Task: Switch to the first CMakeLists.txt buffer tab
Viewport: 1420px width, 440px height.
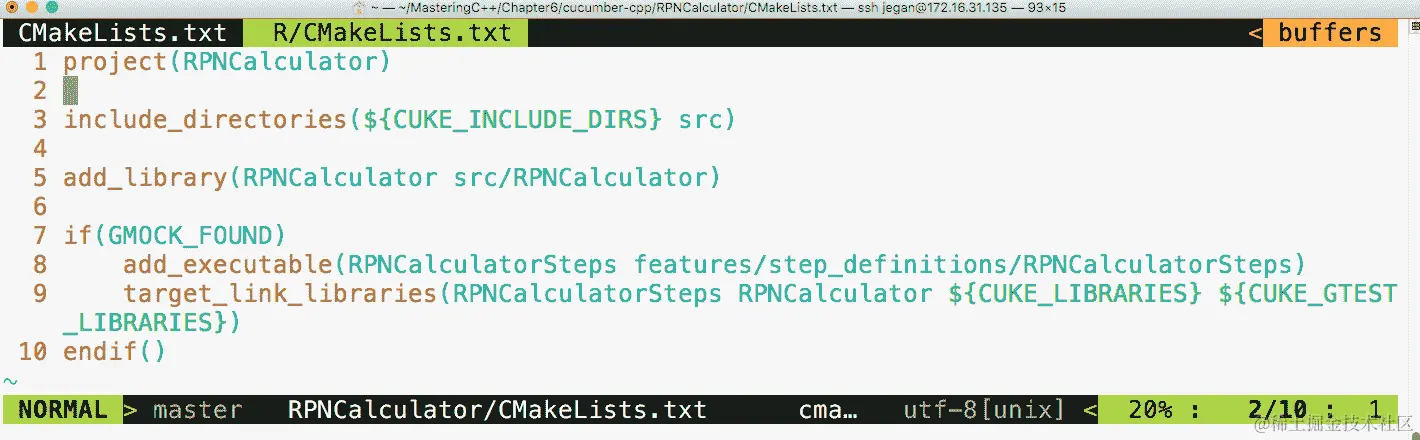Action: point(123,33)
